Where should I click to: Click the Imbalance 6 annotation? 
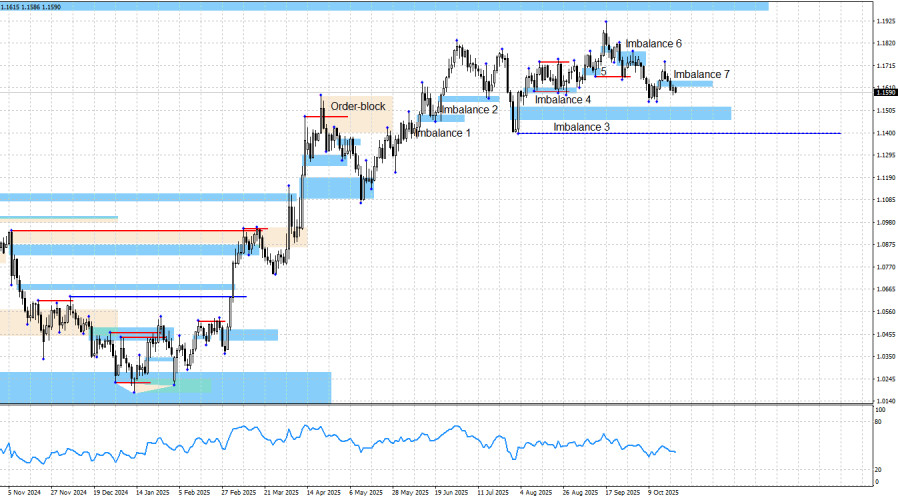(654, 44)
